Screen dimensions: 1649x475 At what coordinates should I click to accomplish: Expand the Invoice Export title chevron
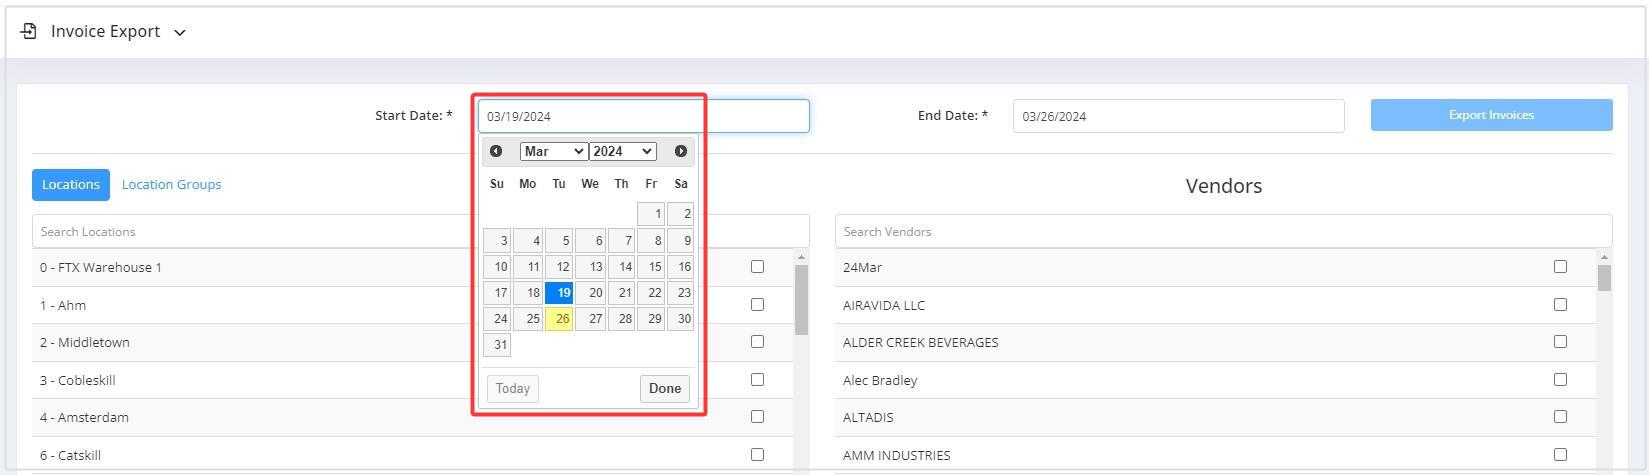tap(180, 32)
